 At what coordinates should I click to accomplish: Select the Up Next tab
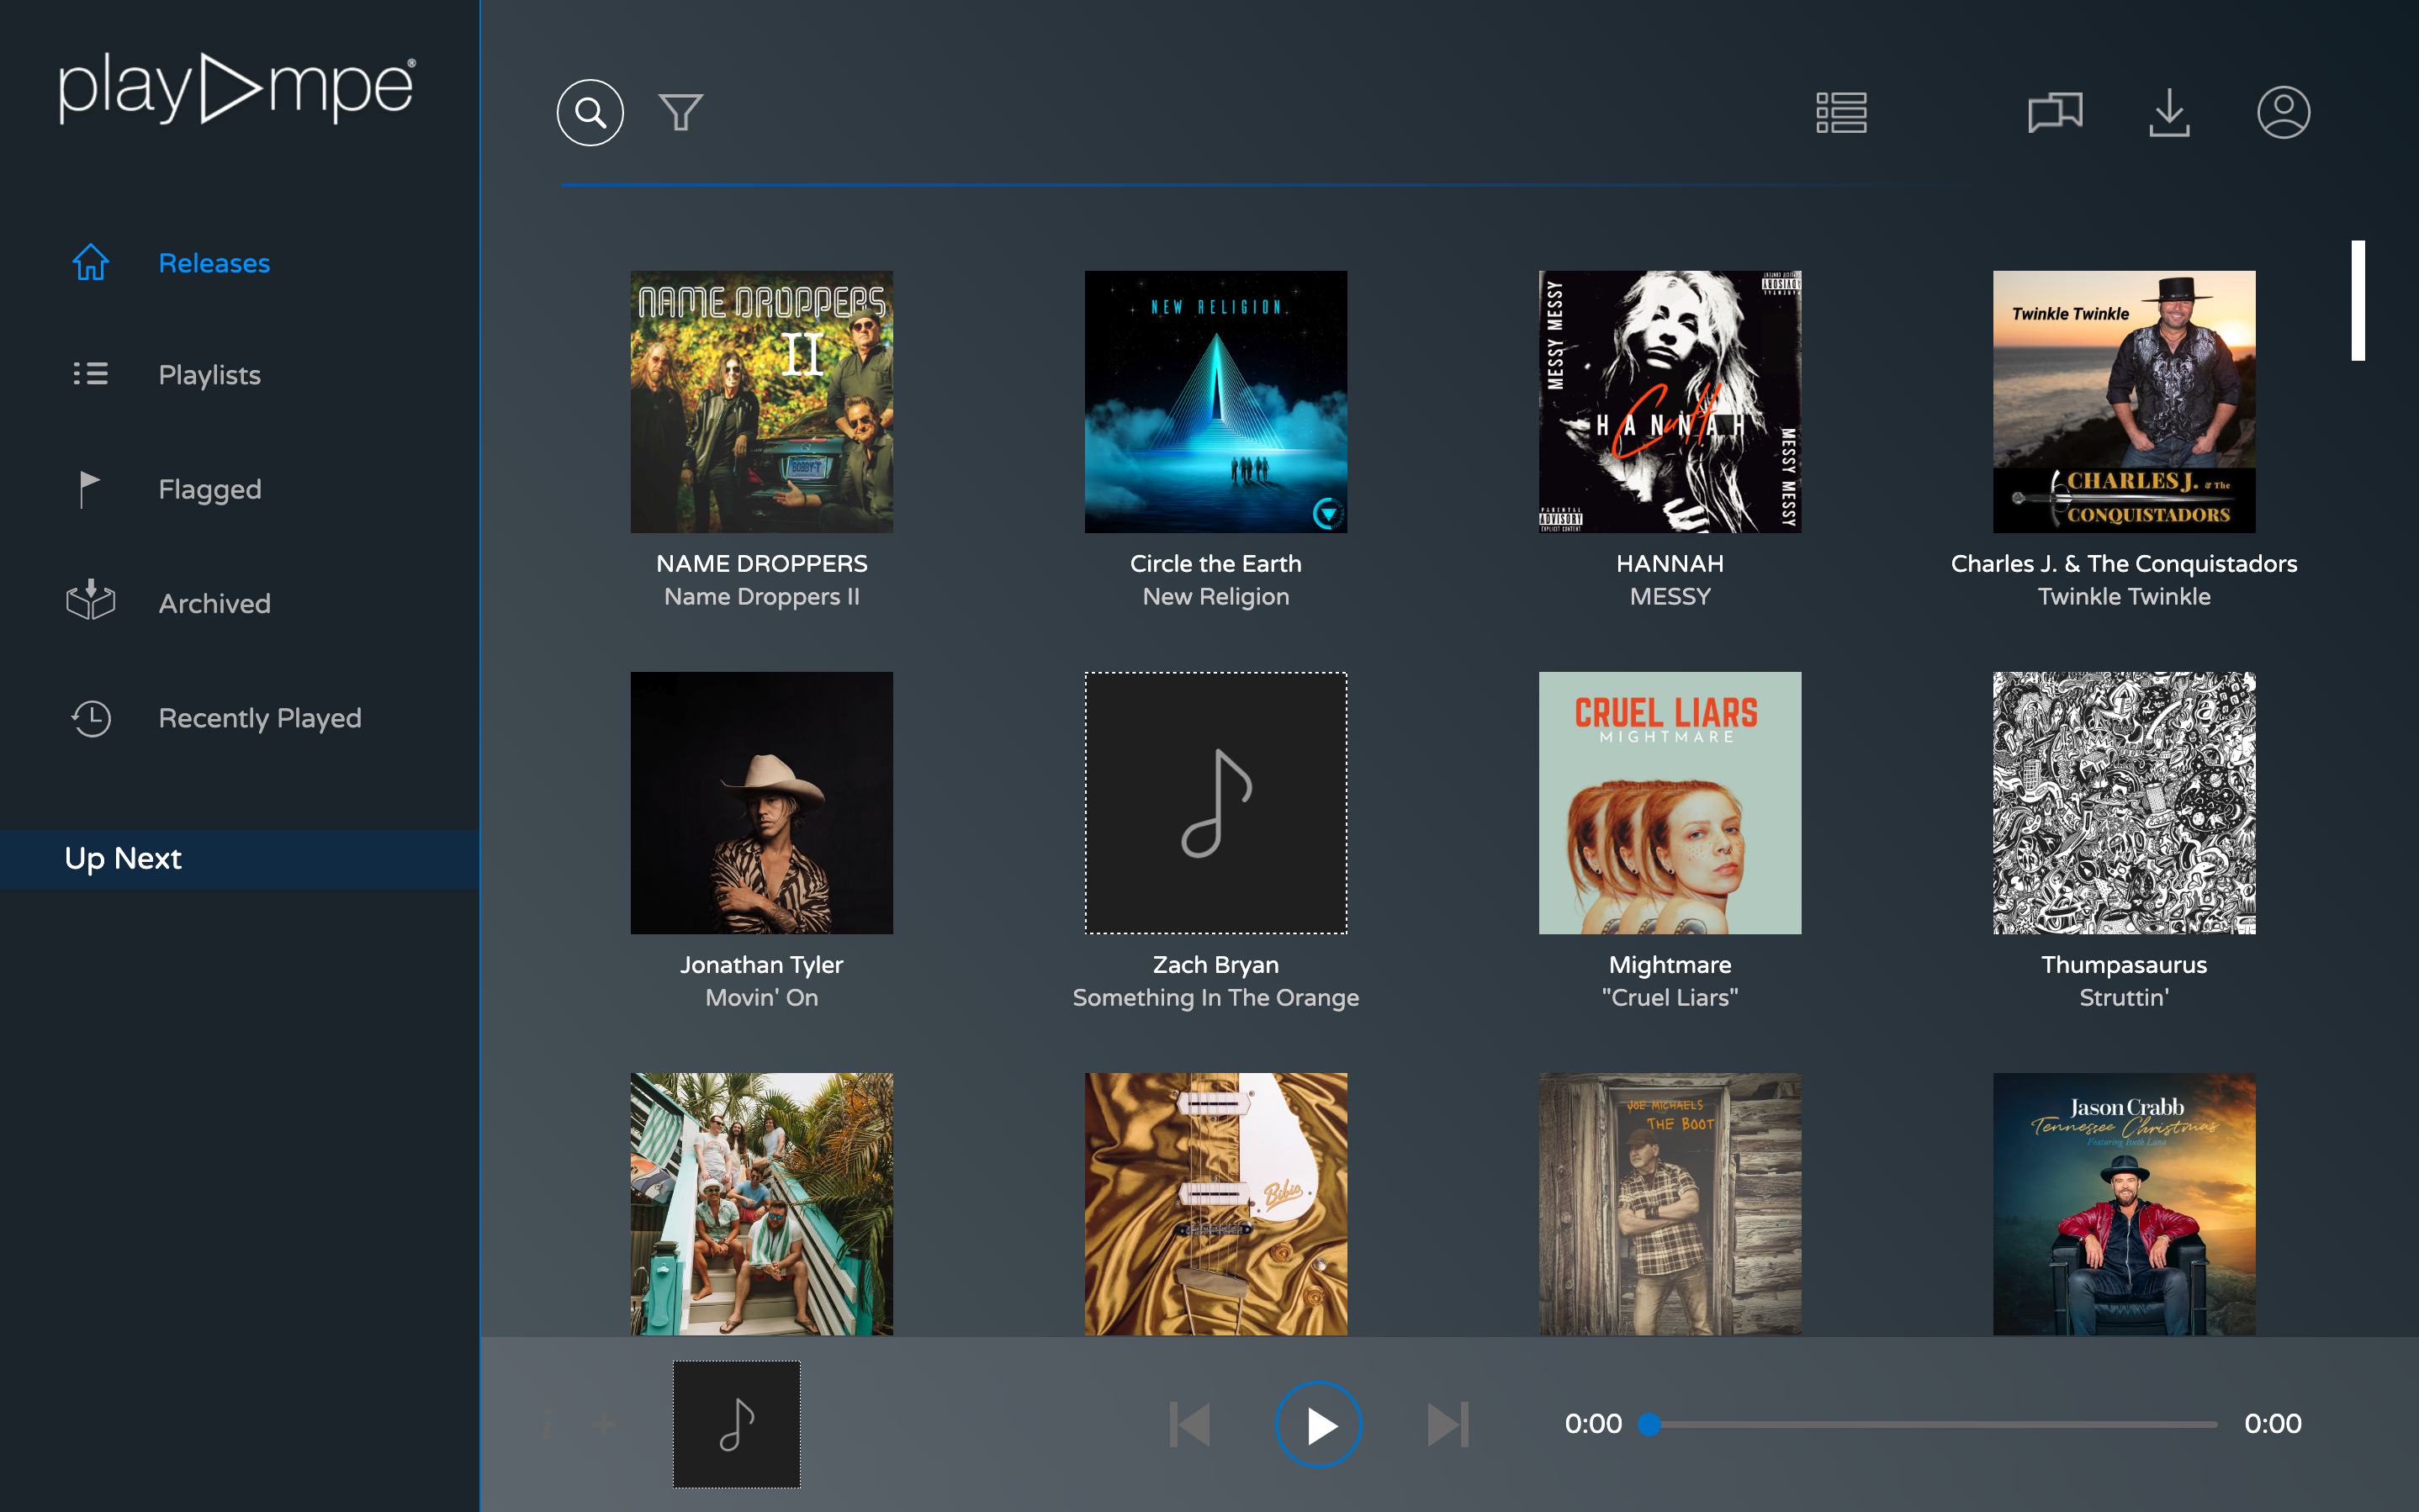click(123, 858)
